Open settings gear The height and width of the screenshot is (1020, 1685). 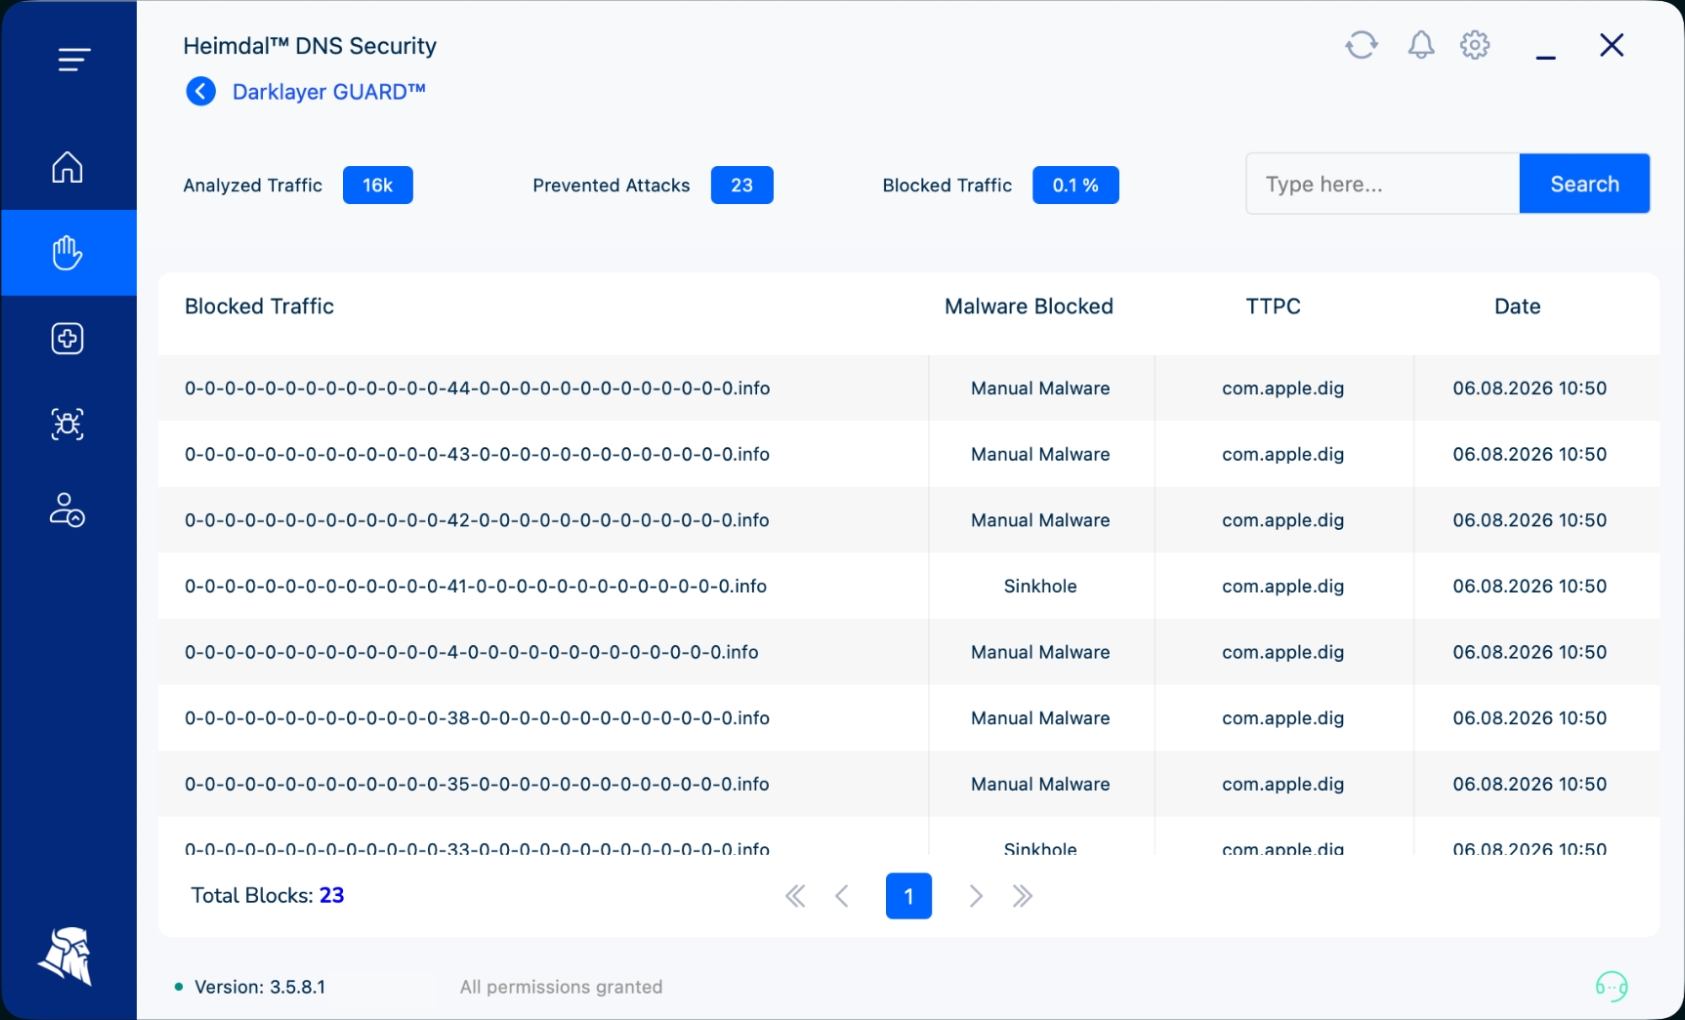[1475, 45]
